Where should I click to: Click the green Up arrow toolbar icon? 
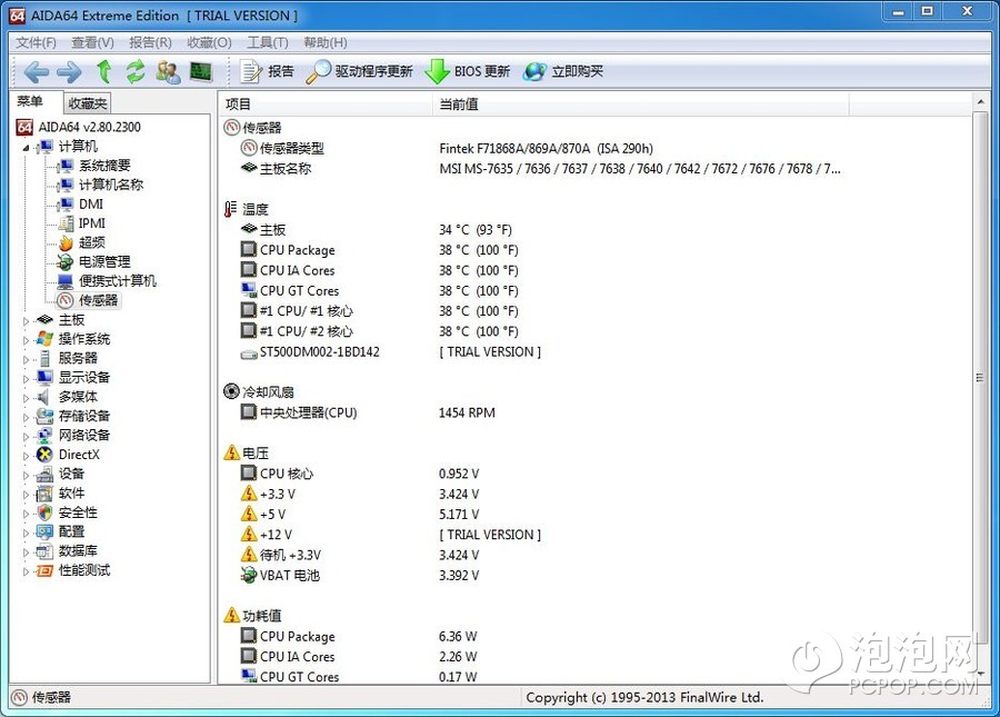[x=104, y=71]
